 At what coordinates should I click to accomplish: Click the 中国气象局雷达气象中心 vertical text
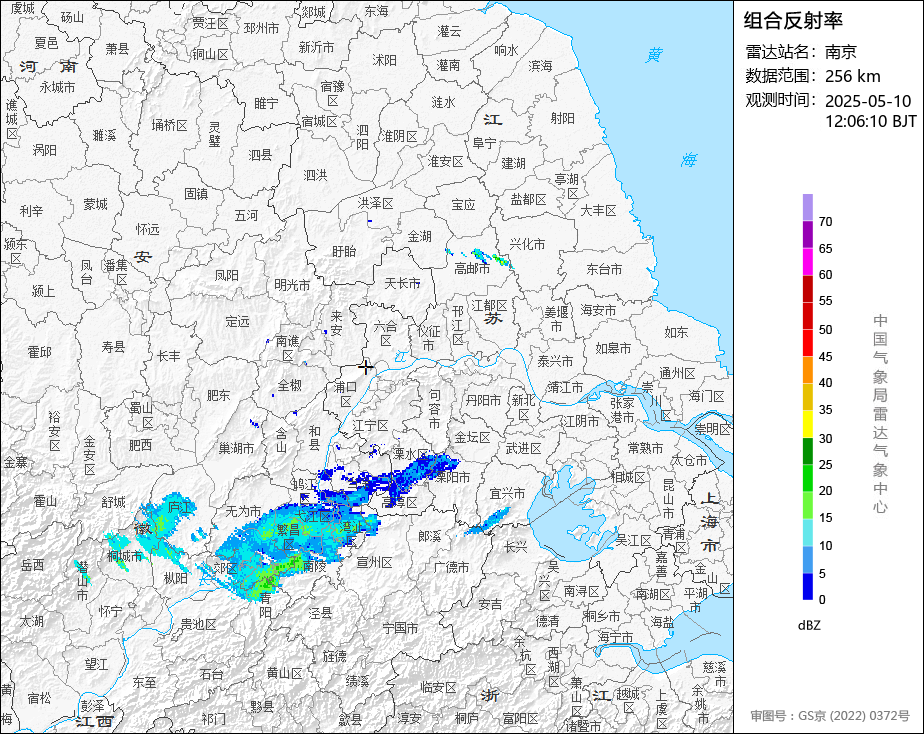(880, 414)
